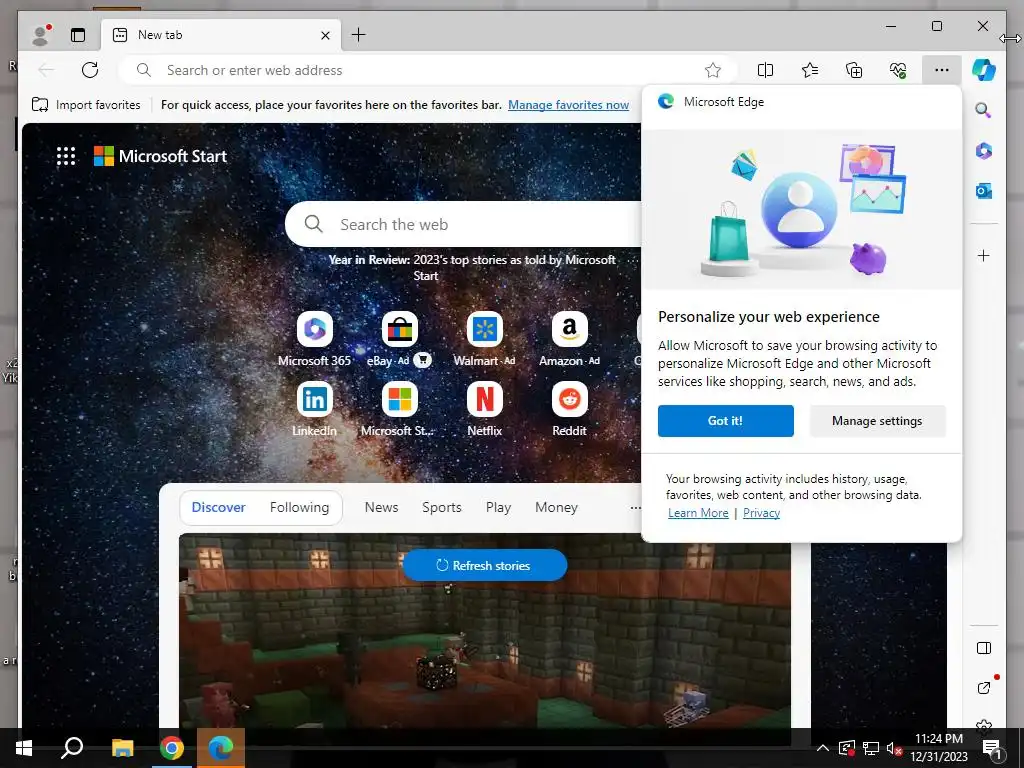Open the sidebar Microsoft 365 icon
This screenshot has height=768, width=1024.
click(x=984, y=151)
